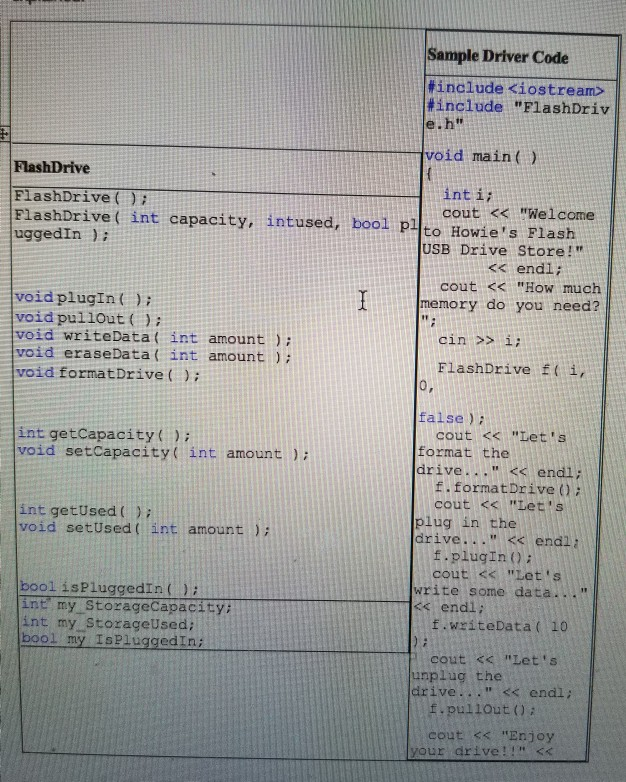Viewport: 626px width, 782px height.
Task: Click 'int my_StorageCapacity;' member line
Action: pos(127,606)
